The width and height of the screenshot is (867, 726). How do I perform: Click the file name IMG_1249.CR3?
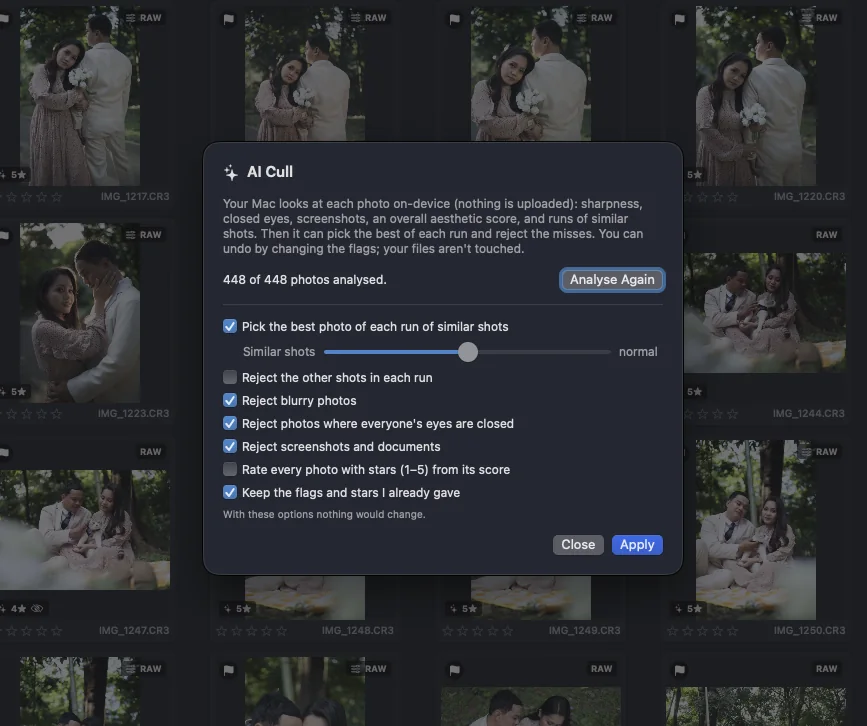[584, 630]
